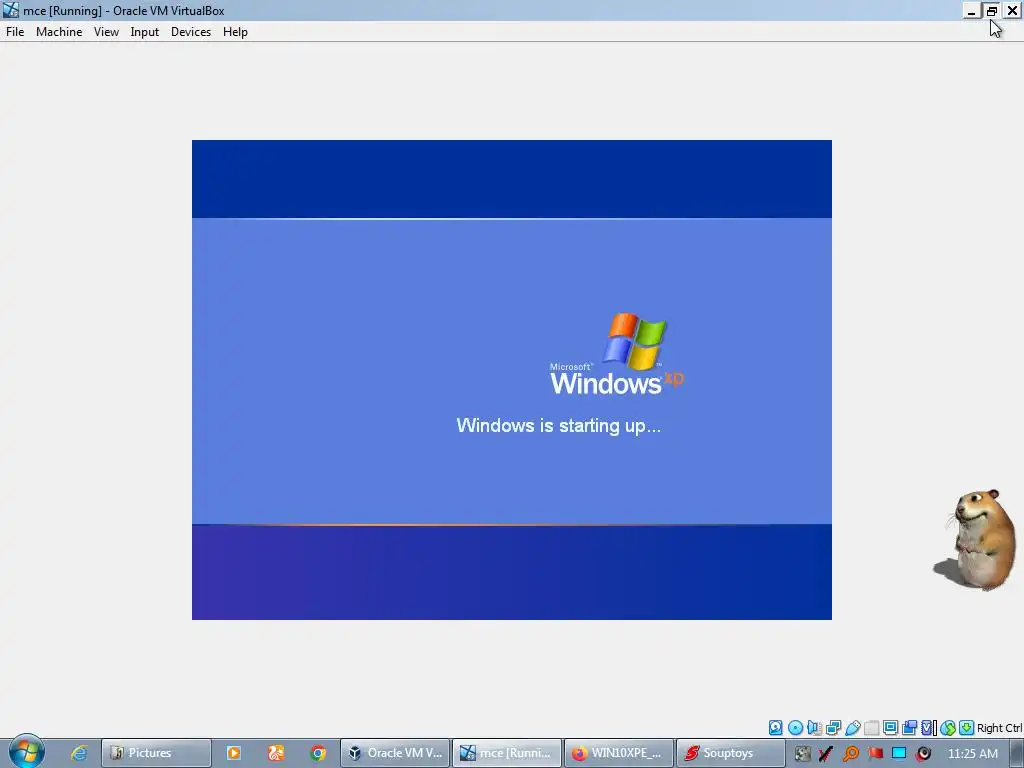This screenshot has height=768, width=1024.
Task: Click the Show desktop button
Action: click(x=1016, y=753)
